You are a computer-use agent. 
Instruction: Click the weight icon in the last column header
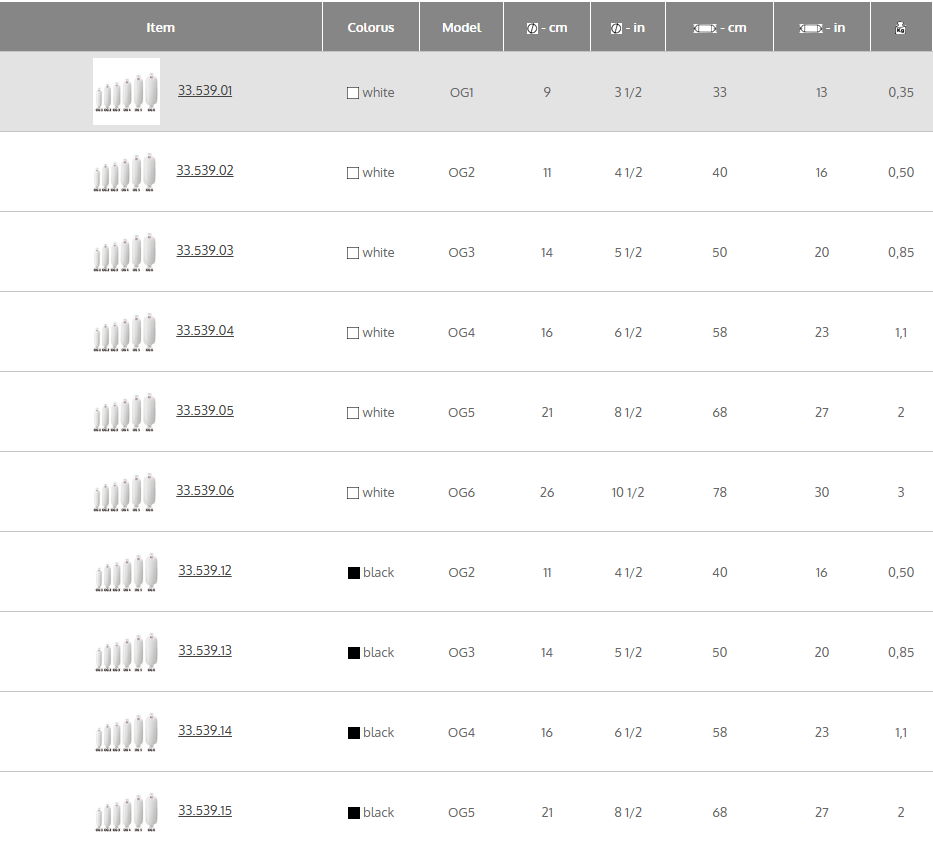[901, 29]
